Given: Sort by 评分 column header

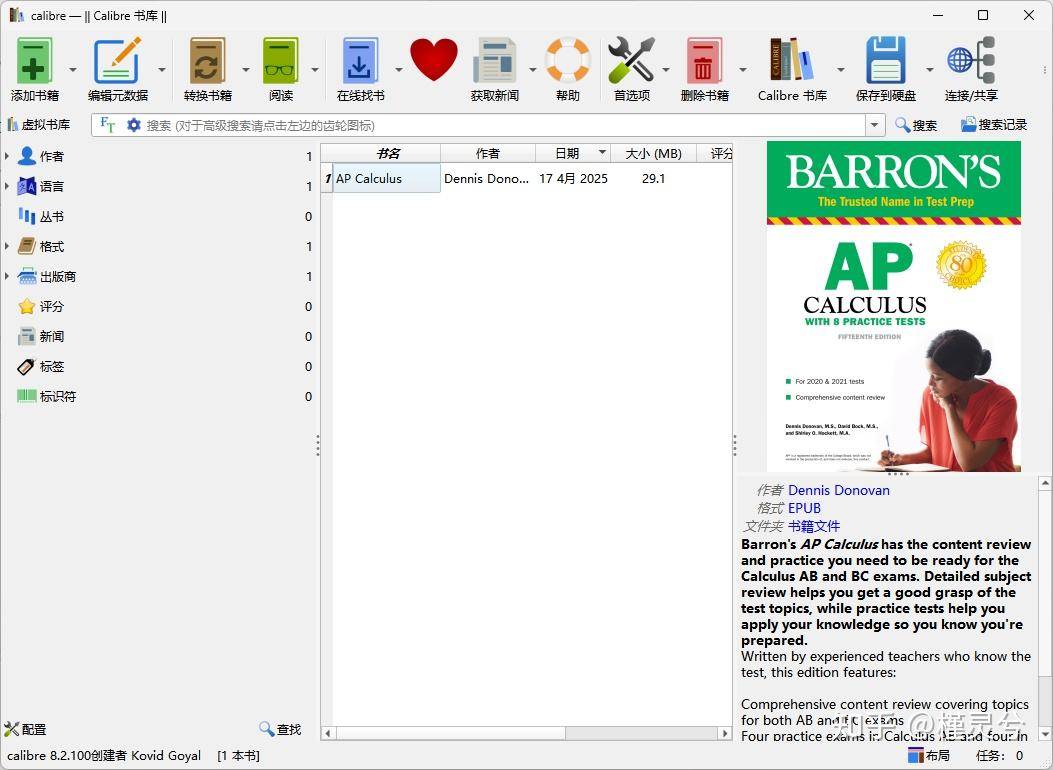Looking at the screenshot, I should click(715, 153).
